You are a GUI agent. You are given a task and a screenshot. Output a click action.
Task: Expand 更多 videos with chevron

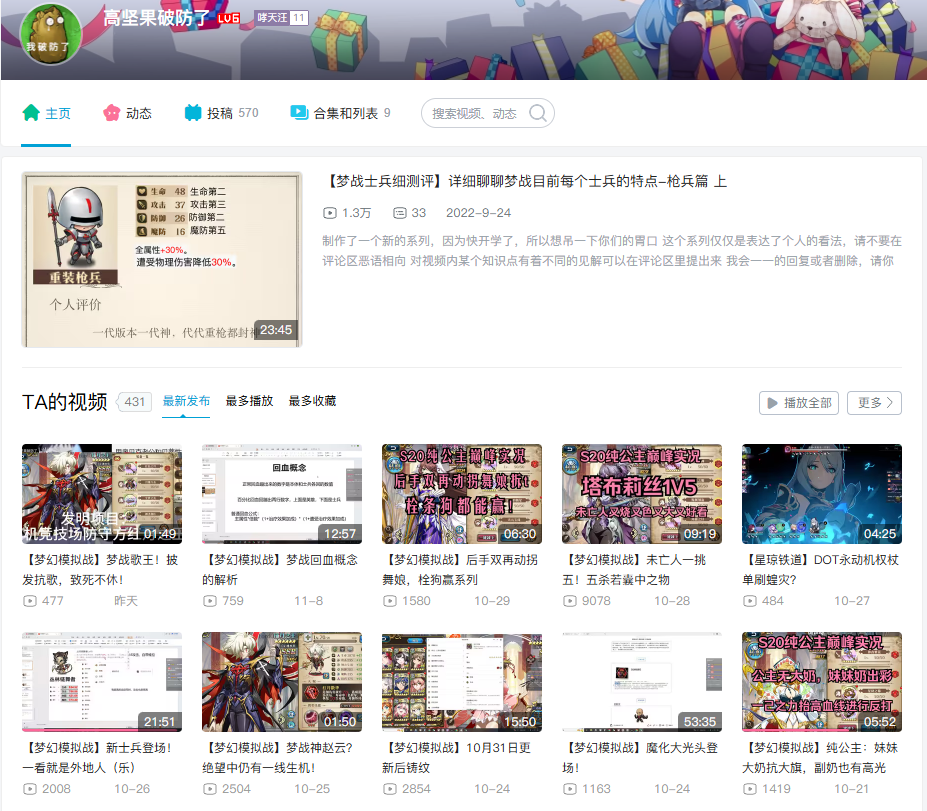[874, 403]
